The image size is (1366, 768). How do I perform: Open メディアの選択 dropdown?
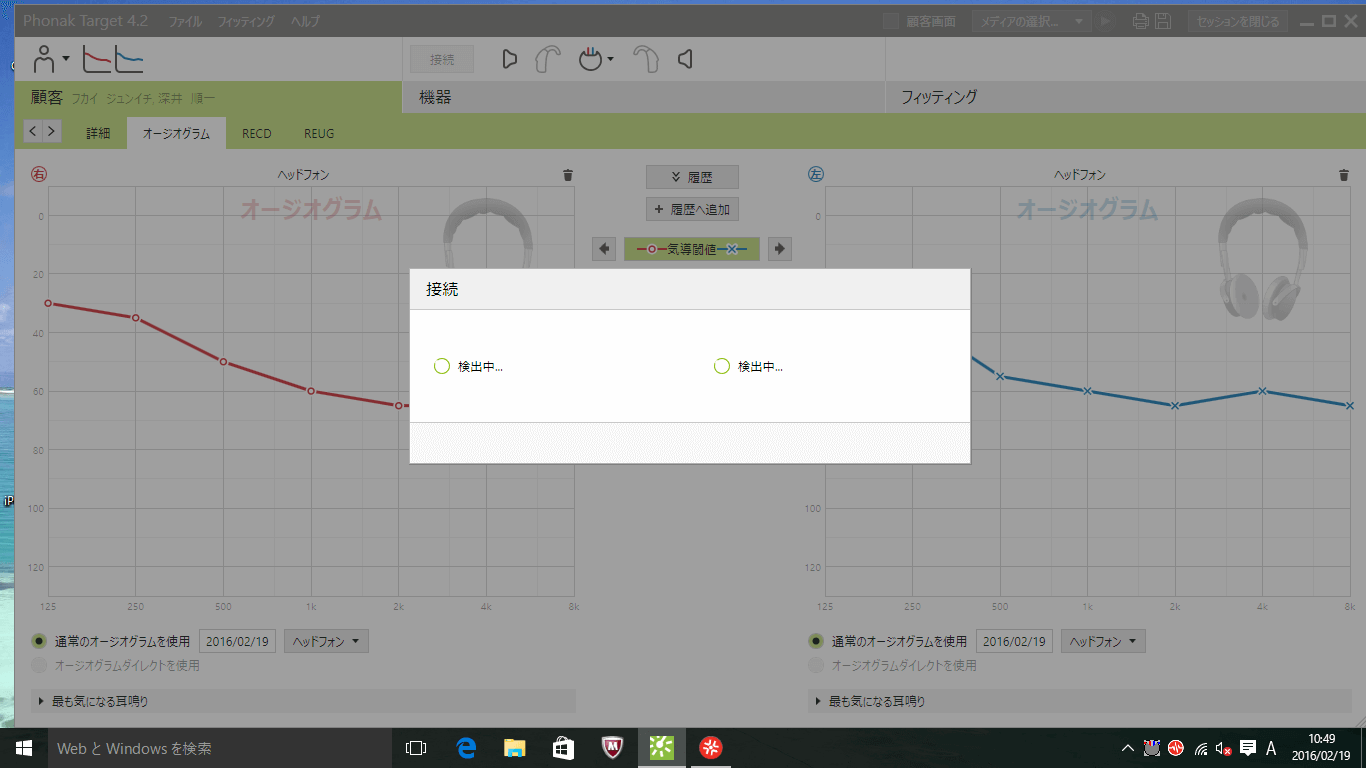pyautogui.click(x=1032, y=21)
